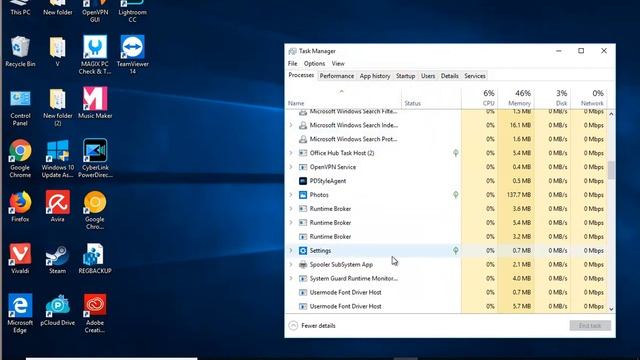640x360 pixels.
Task: Click the scrollbar down arrow in process list
Action: (611, 309)
